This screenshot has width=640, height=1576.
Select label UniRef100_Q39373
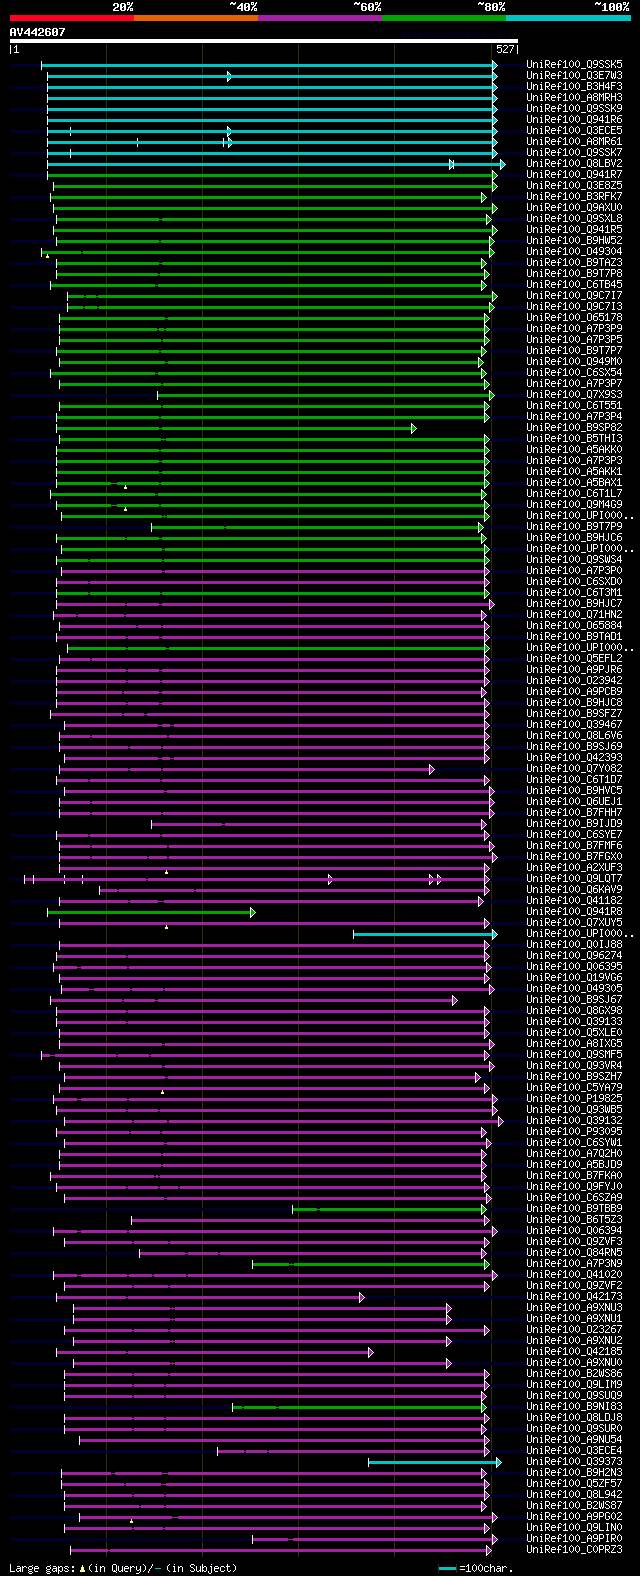click(x=575, y=1461)
